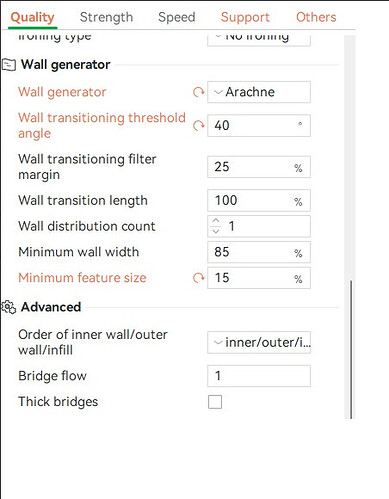
Task: Click the Bridge flow input field
Action: tap(259, 376)
